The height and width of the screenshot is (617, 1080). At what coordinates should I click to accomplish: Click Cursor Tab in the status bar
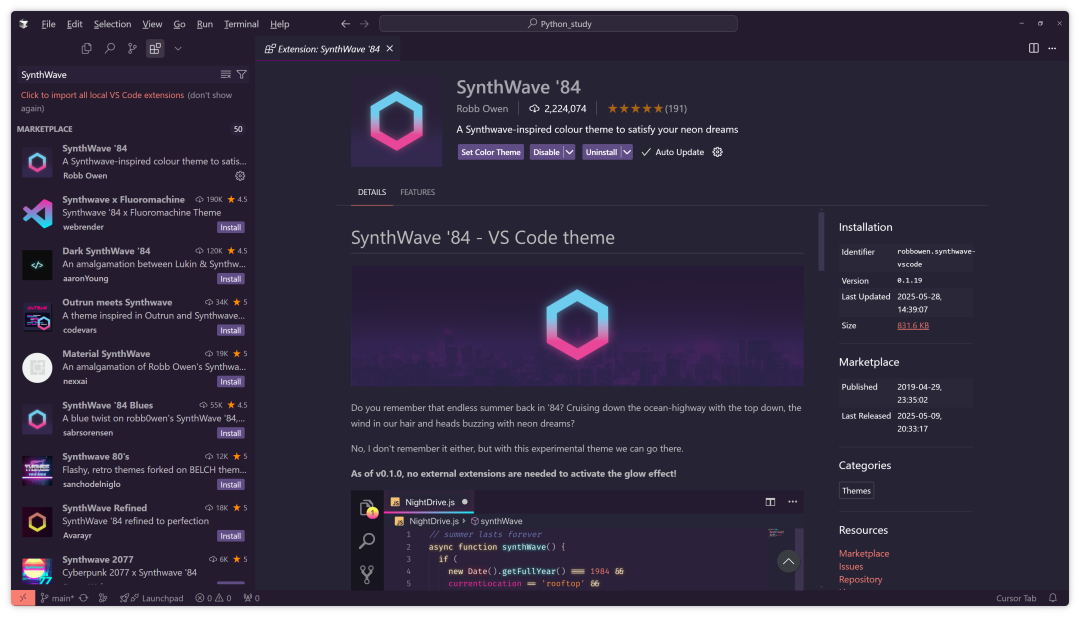tap(1016, 598)
